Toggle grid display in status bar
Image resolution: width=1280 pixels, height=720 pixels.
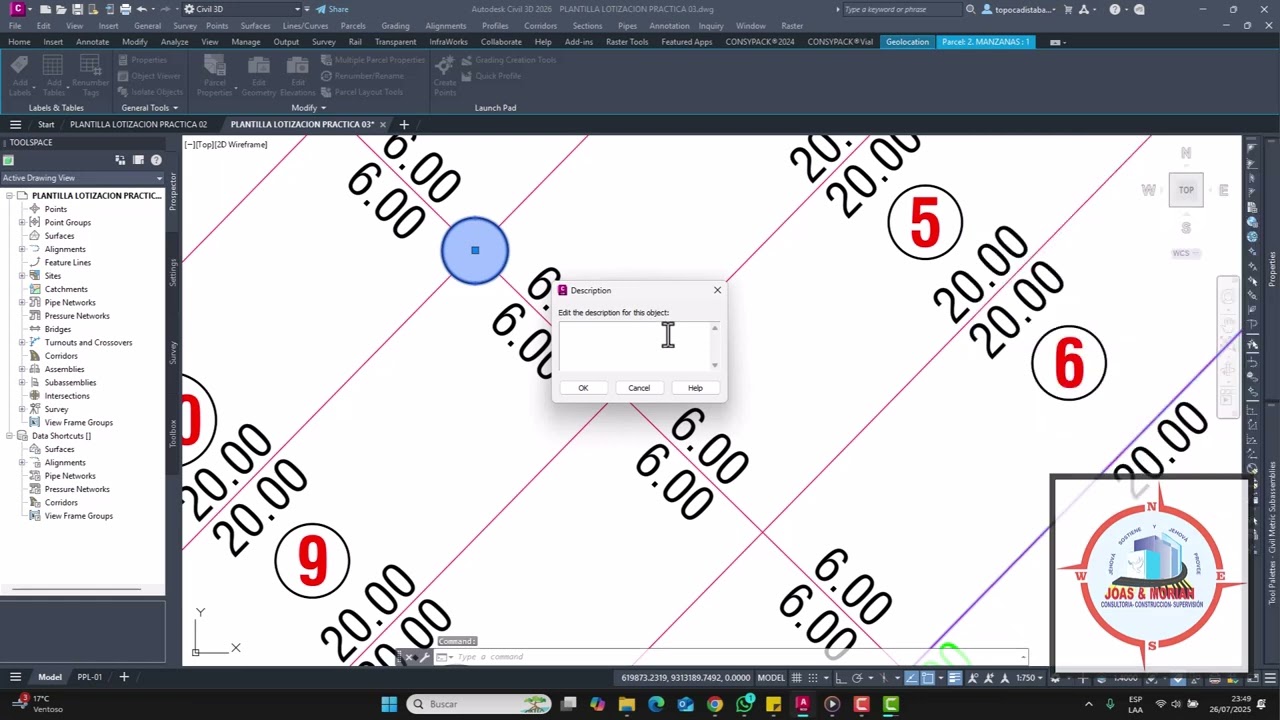point(797,677)
